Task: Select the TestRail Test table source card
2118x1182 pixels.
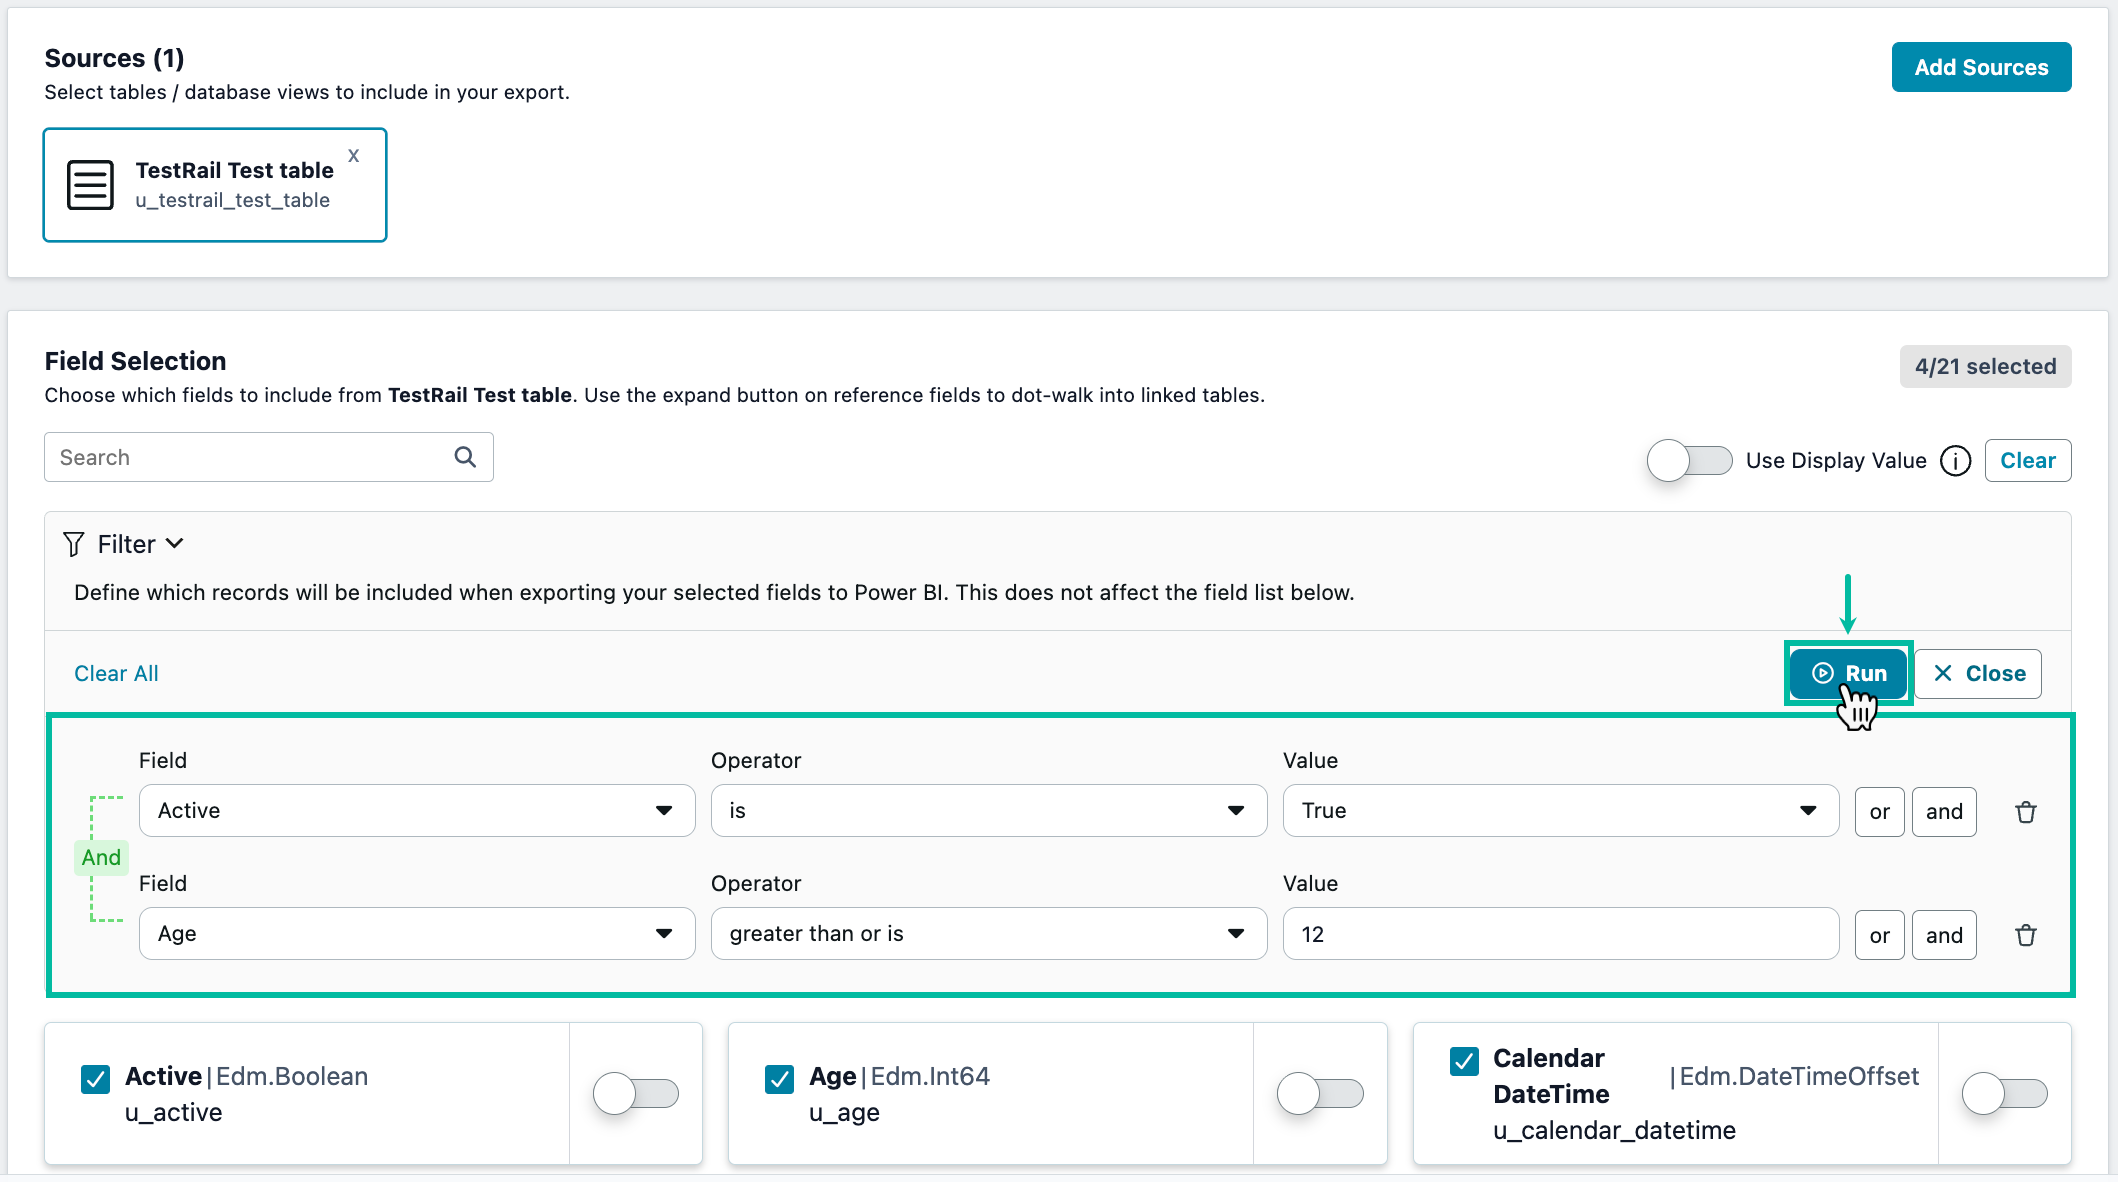Action: (x=215, y=185)
